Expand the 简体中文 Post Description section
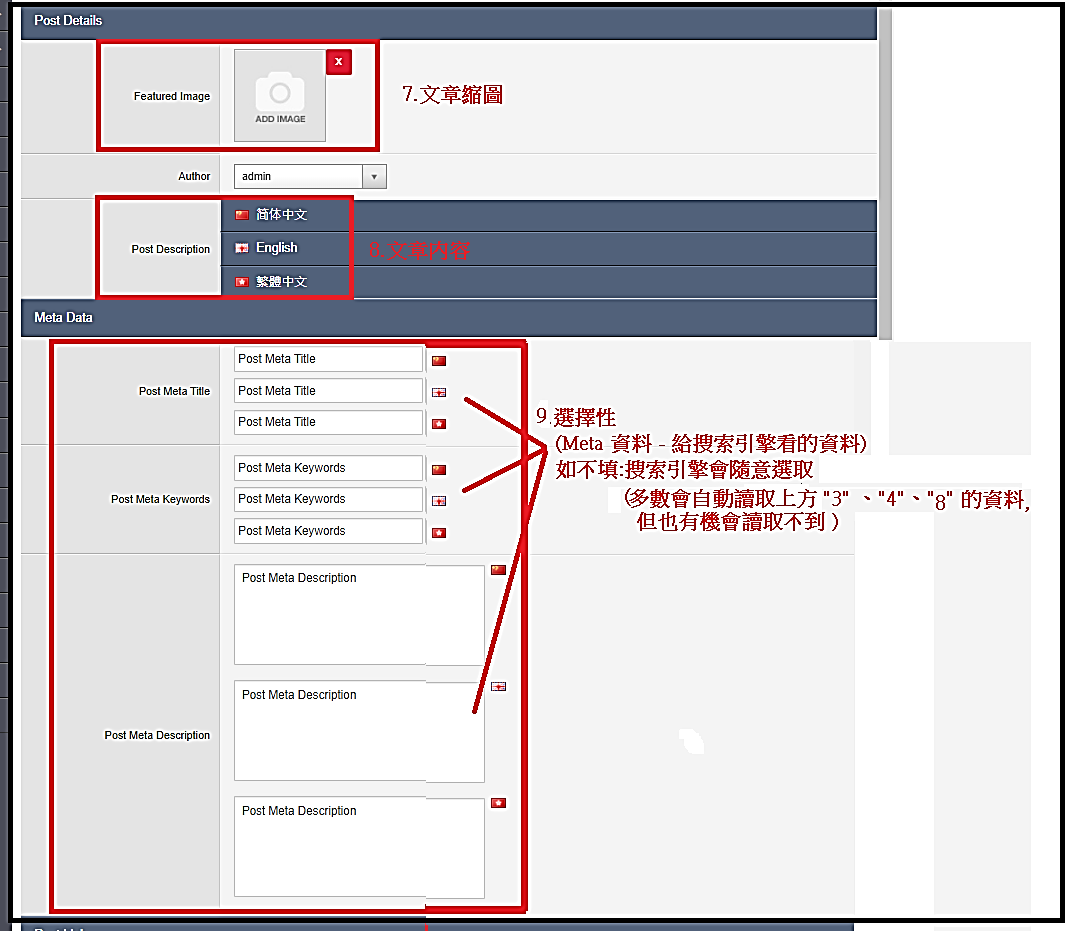The width and height of the screenshot is (1075, 931). click(280, 215)
